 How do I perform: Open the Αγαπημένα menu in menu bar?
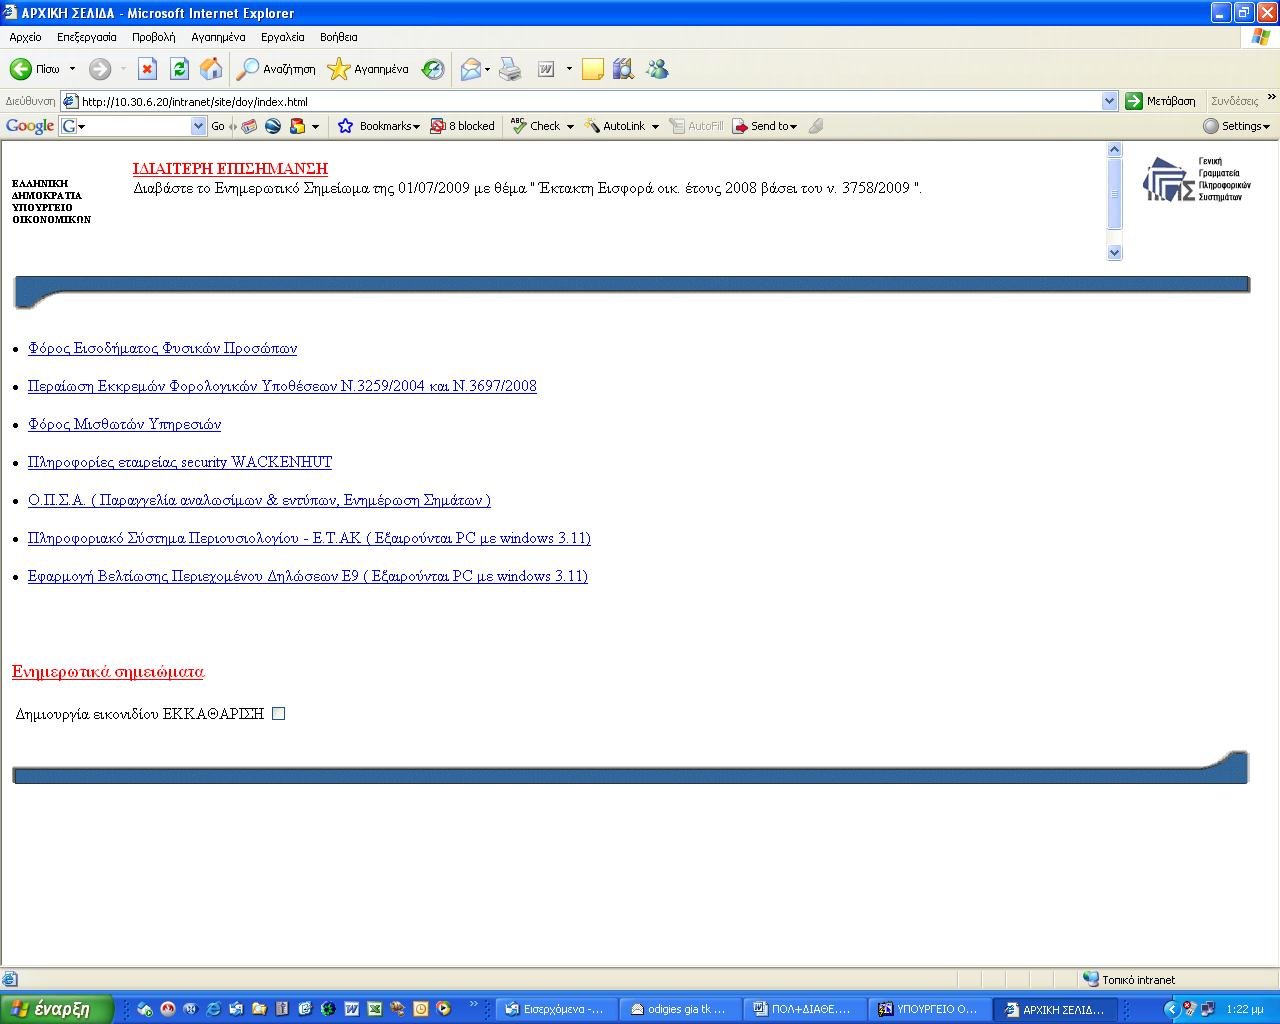pyautogui.click(x=218, y=37)
